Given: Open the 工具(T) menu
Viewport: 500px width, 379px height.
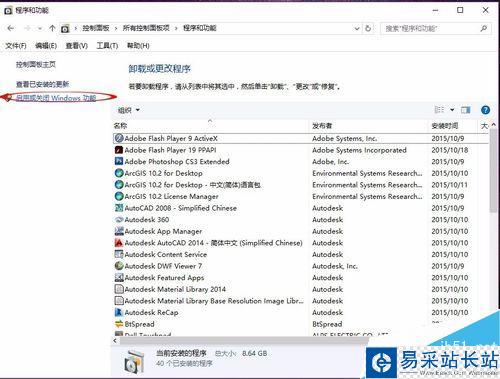Looking at the screenshot, I should tap(107, 46).
